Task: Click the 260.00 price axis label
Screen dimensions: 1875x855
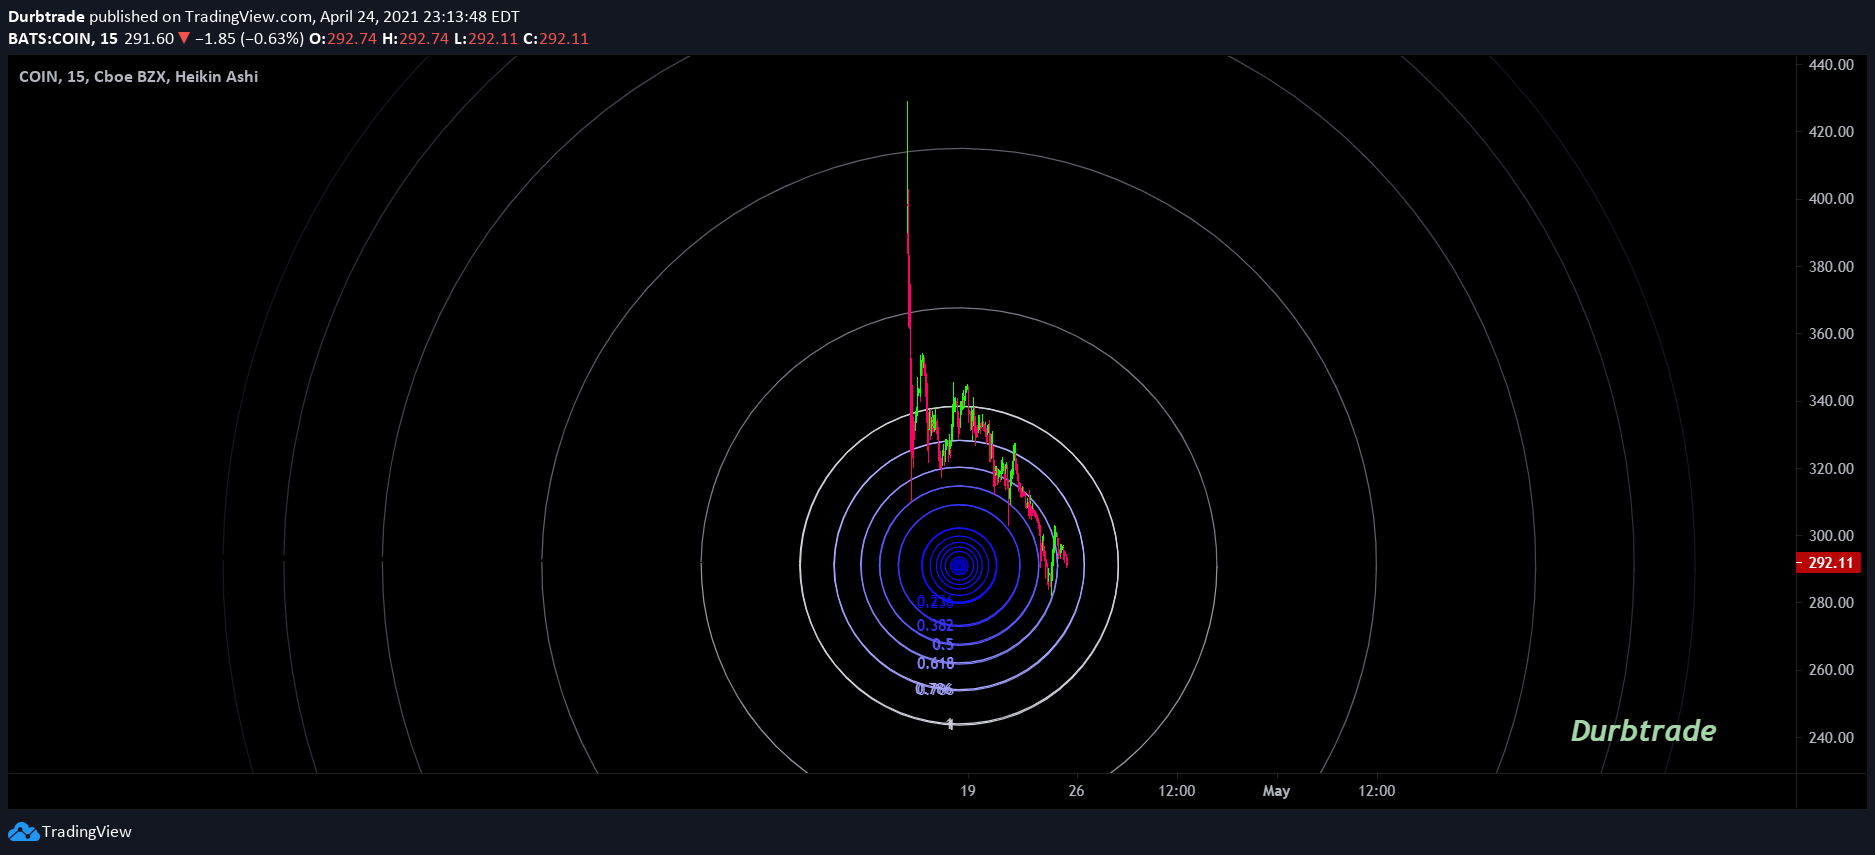Action: coord(1831,669)
